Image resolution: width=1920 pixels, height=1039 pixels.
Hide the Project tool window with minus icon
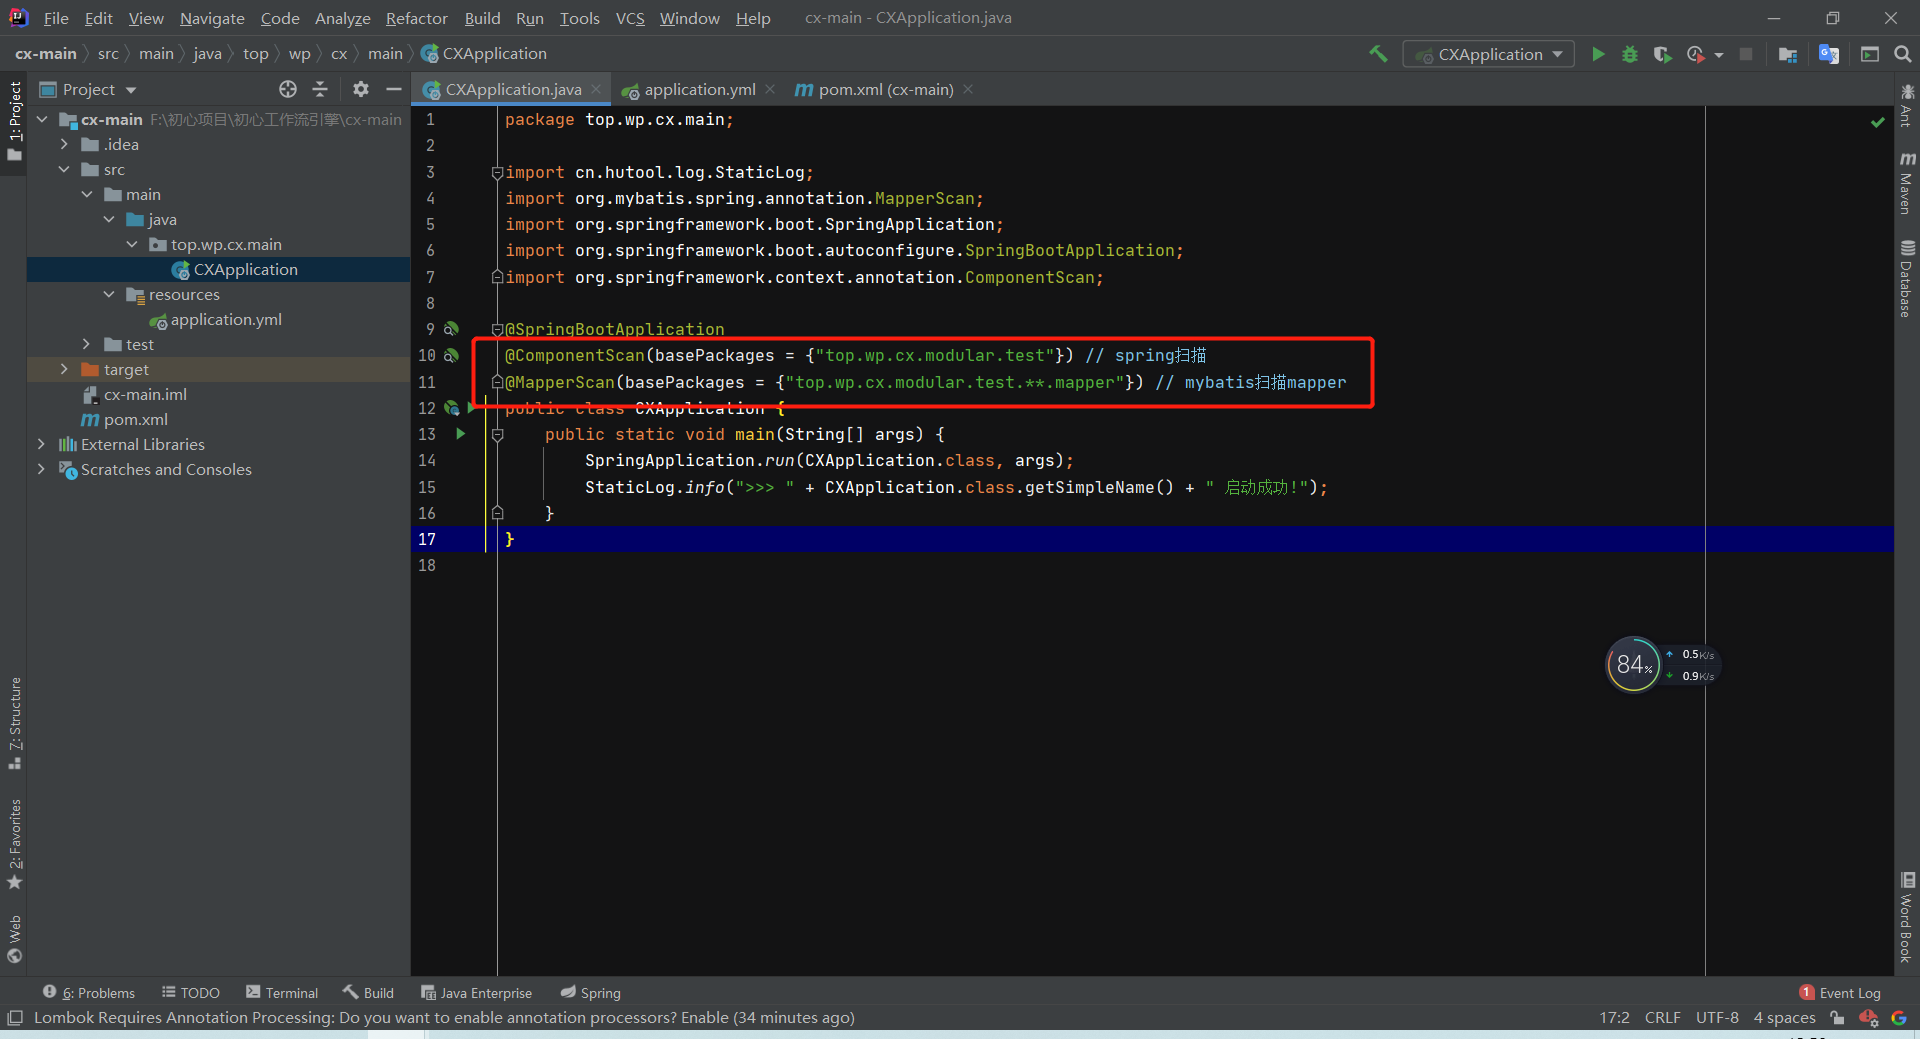pyautogui.click(x=394, y=89)
